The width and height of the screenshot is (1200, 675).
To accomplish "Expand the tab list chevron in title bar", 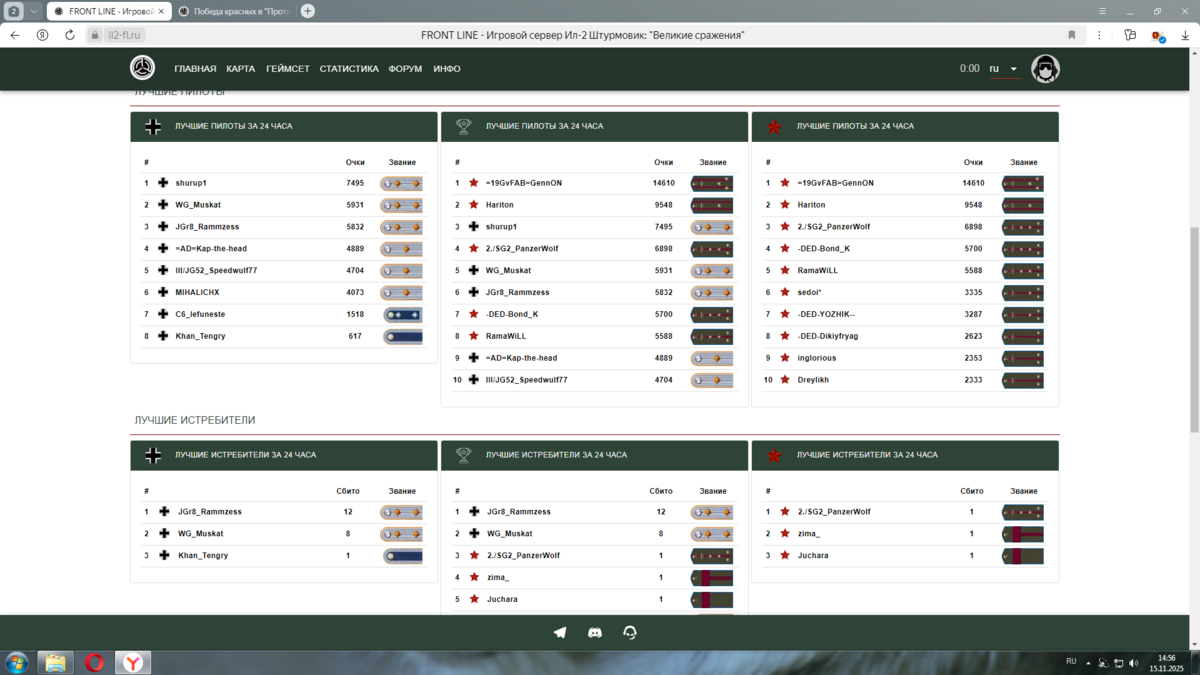I will pyautogui.click(x=34, y=11).
